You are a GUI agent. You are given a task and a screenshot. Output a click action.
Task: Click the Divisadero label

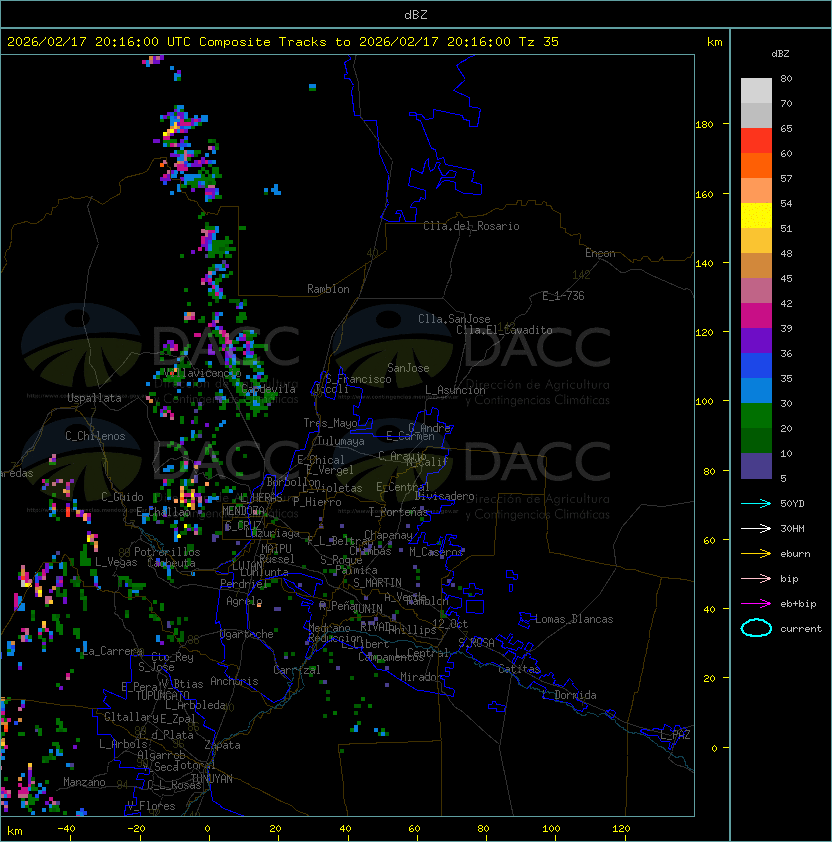pyautogui.click(x=444, y=496)
